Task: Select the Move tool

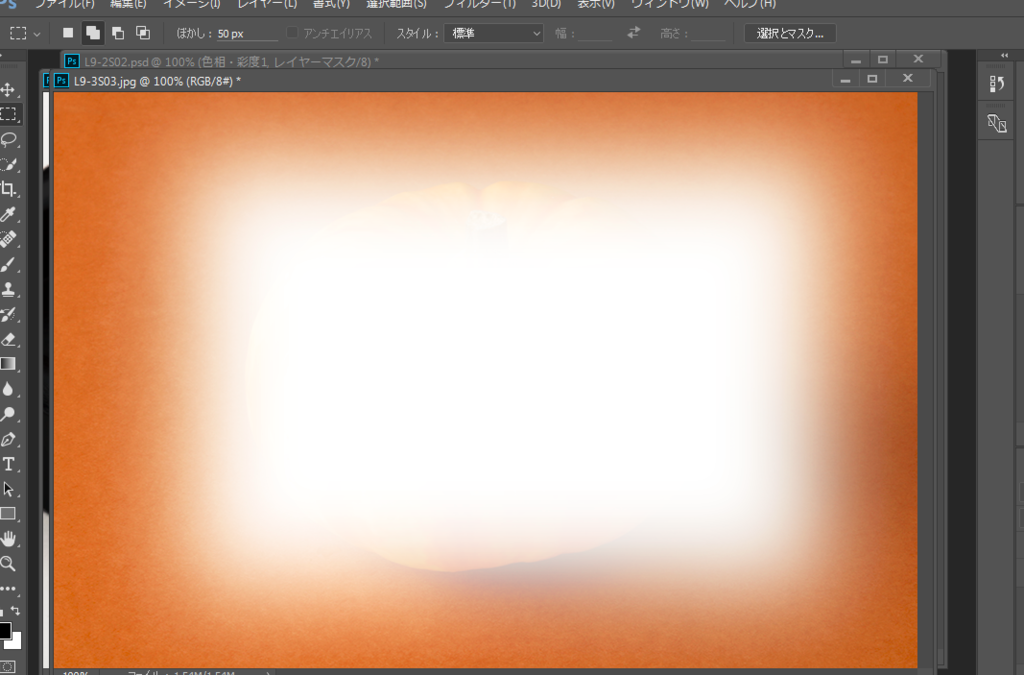Action: point(8,89)
